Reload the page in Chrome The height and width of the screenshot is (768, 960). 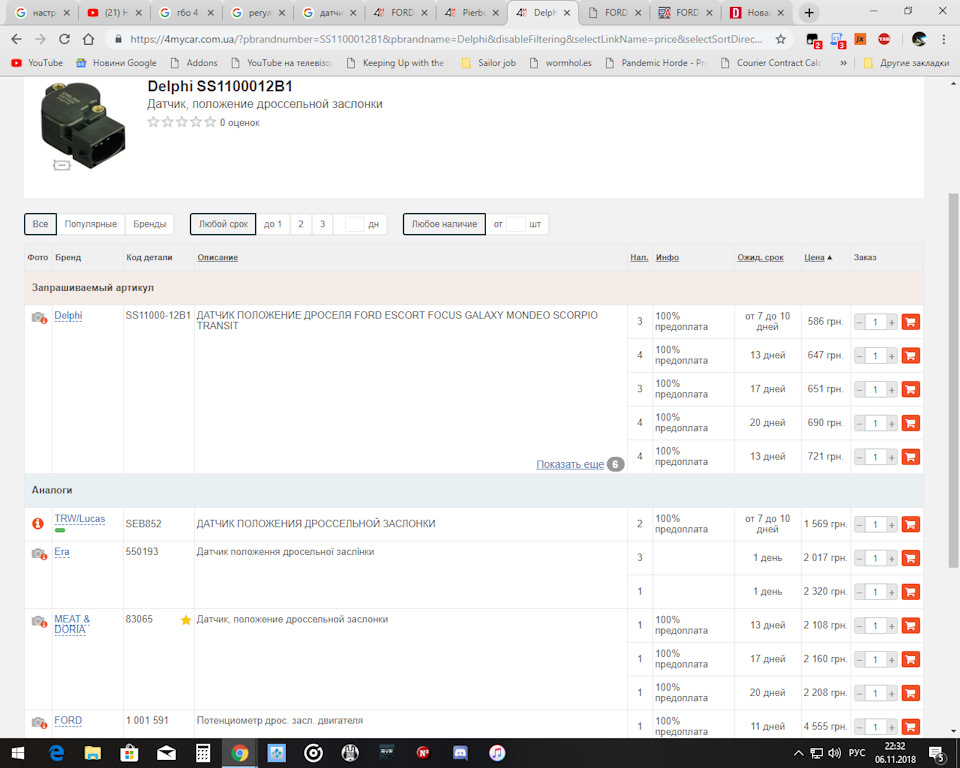pyautogui.click(x=64, y=39)
